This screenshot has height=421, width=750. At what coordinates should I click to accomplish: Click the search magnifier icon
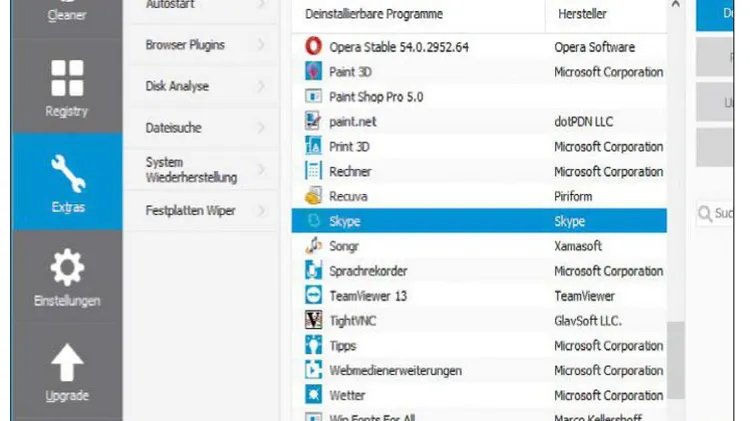pos(705,213)
